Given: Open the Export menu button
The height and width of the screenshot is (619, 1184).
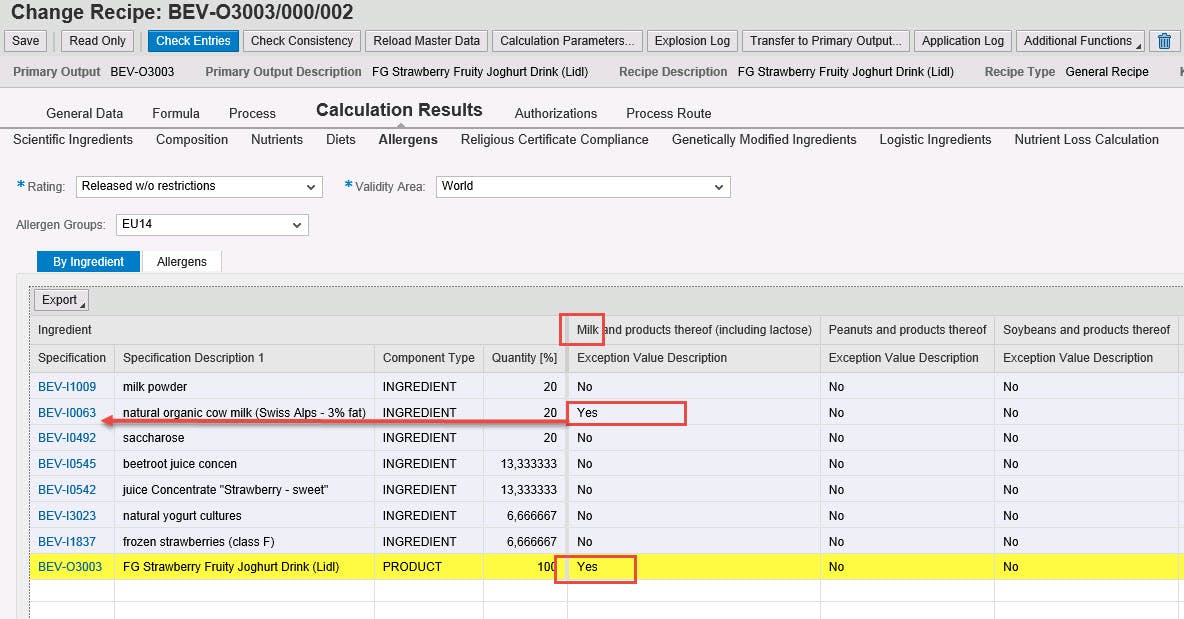Looking at the screenshot, I should click(x=61, y=300).
